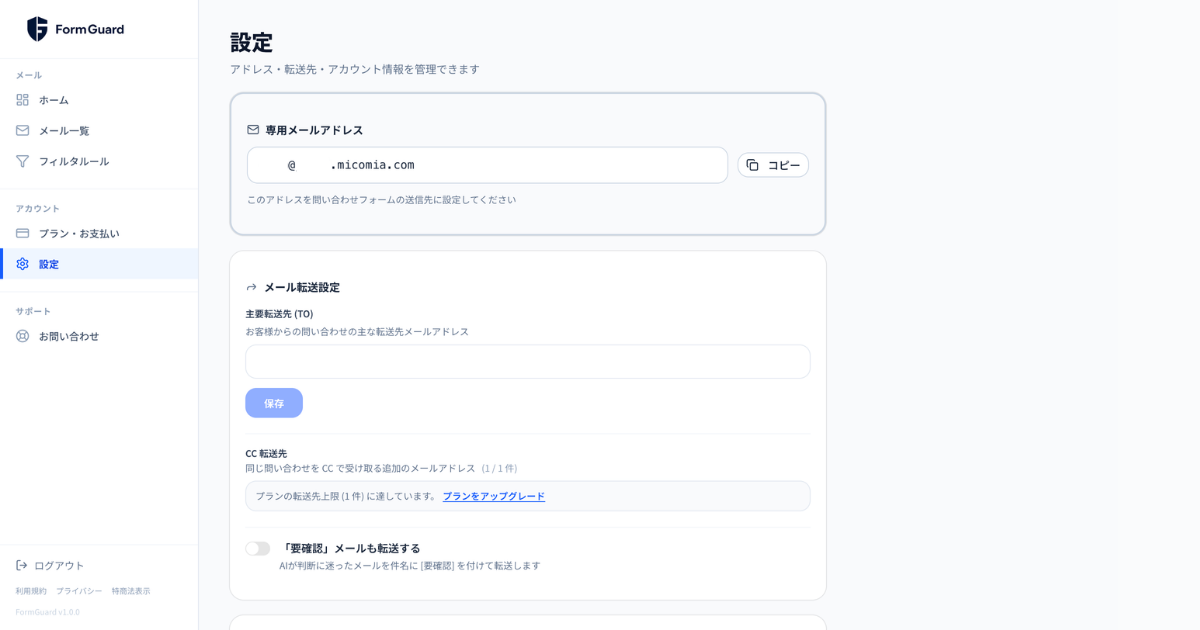Image resolution: width=1200 pixels, height=630 pixels.
Task: Click the CC 転送先 label
Action: pyautogui.click(x=266, y=453)
